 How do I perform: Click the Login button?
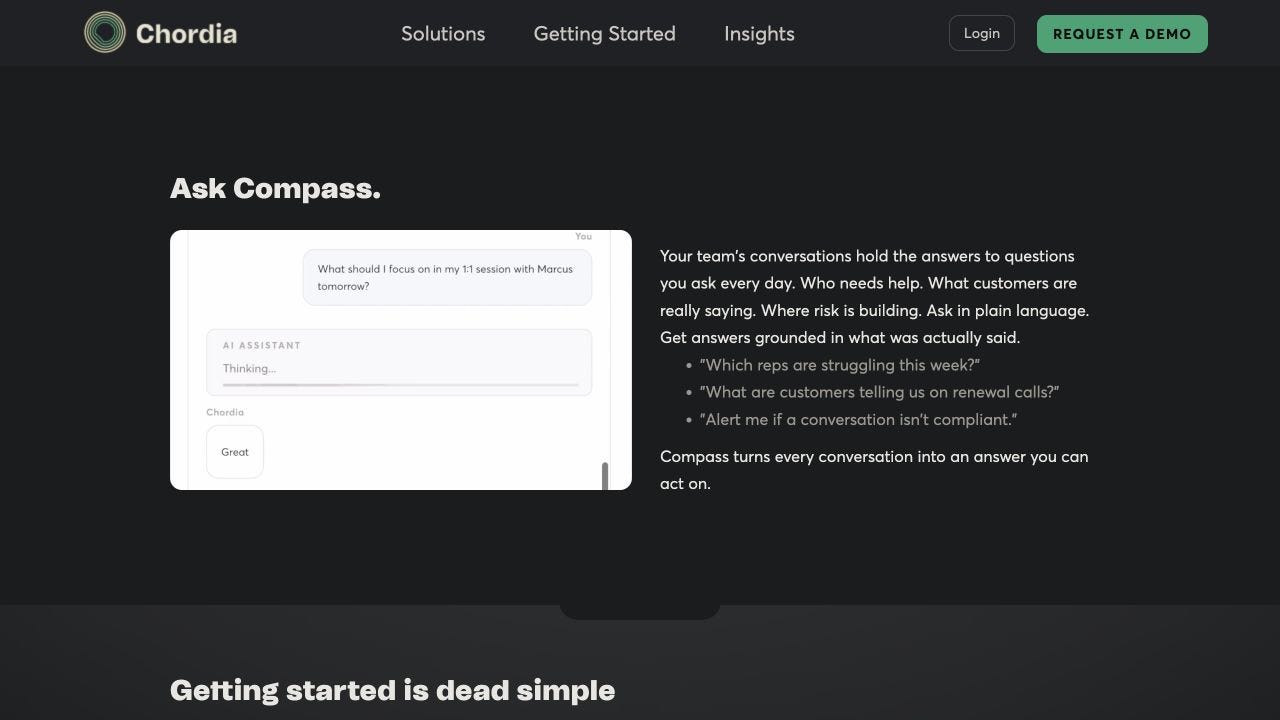(x=982, y=33)
